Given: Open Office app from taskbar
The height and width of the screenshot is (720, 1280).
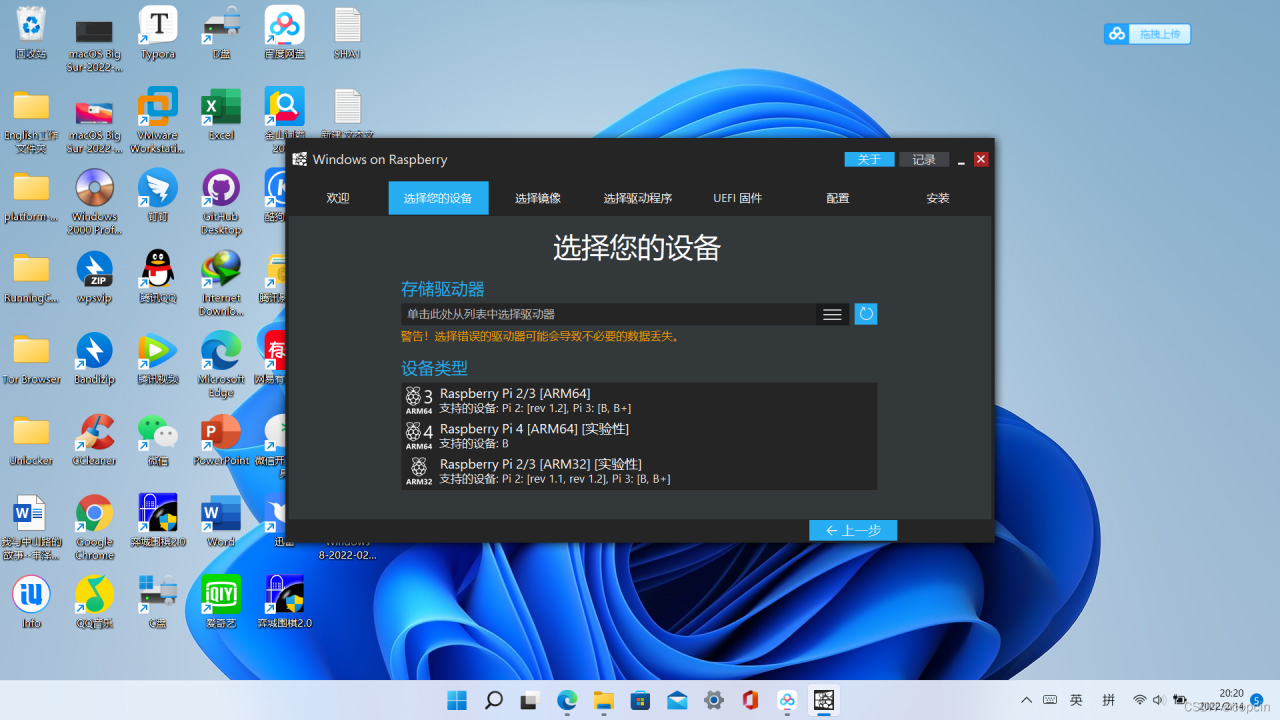Looking at the screenshot, I should tap(750, 700).
